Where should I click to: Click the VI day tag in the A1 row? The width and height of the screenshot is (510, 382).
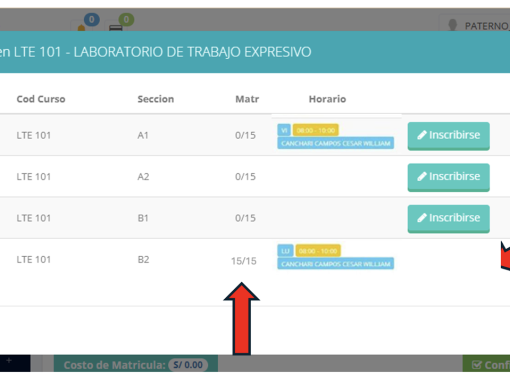(284, 130)
